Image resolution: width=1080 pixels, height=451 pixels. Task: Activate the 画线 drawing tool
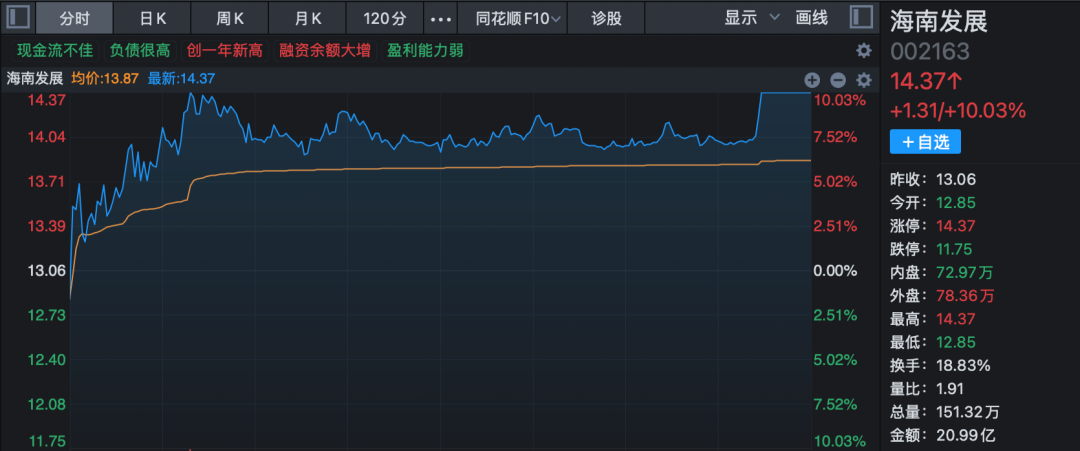tap(811, 18)
